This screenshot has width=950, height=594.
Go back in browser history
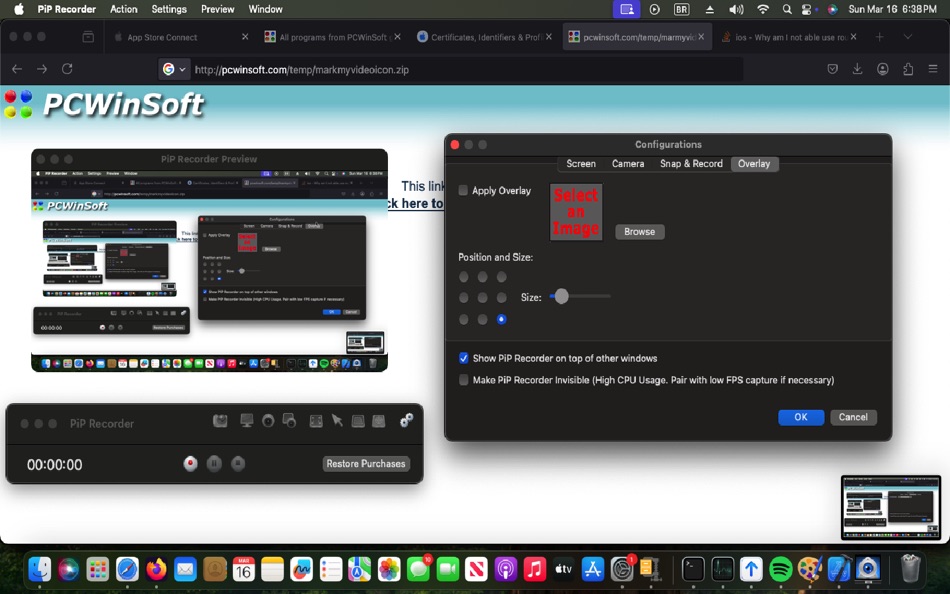[x=17, y=69]
